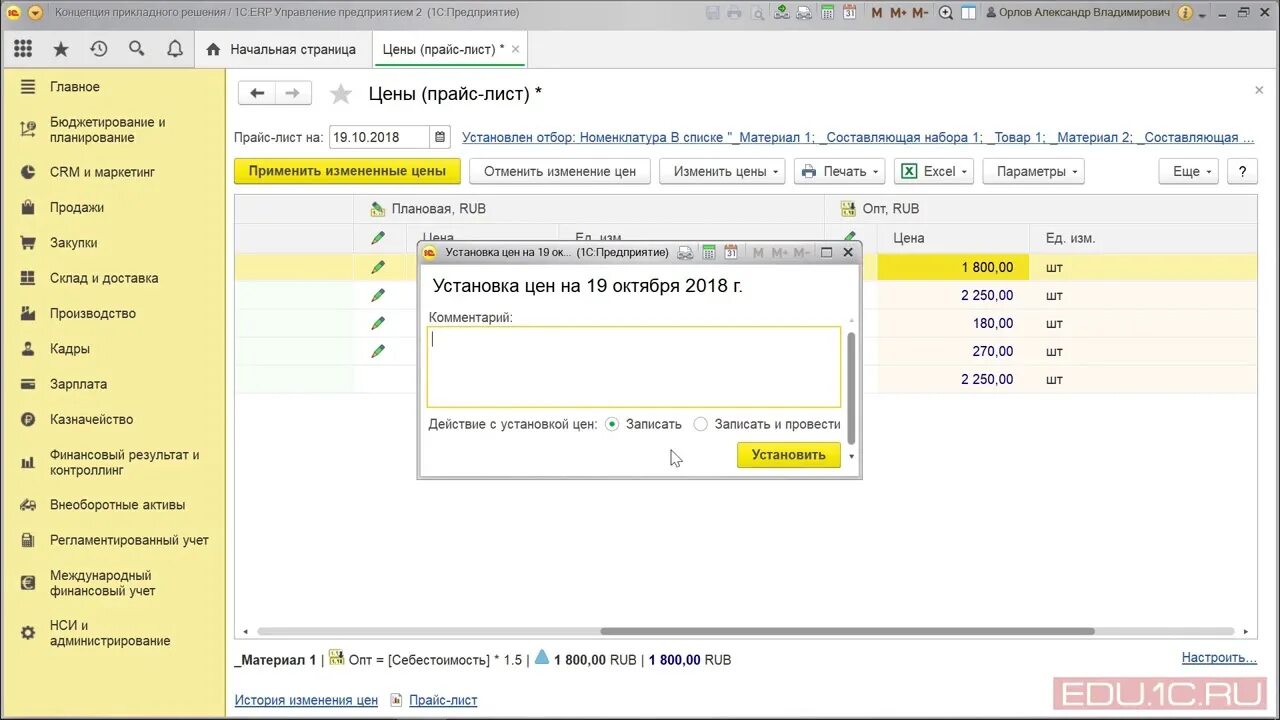This screenshot has height=720, width=1280.
Task: Open notifications bell icon
Action: click(174, 49)
